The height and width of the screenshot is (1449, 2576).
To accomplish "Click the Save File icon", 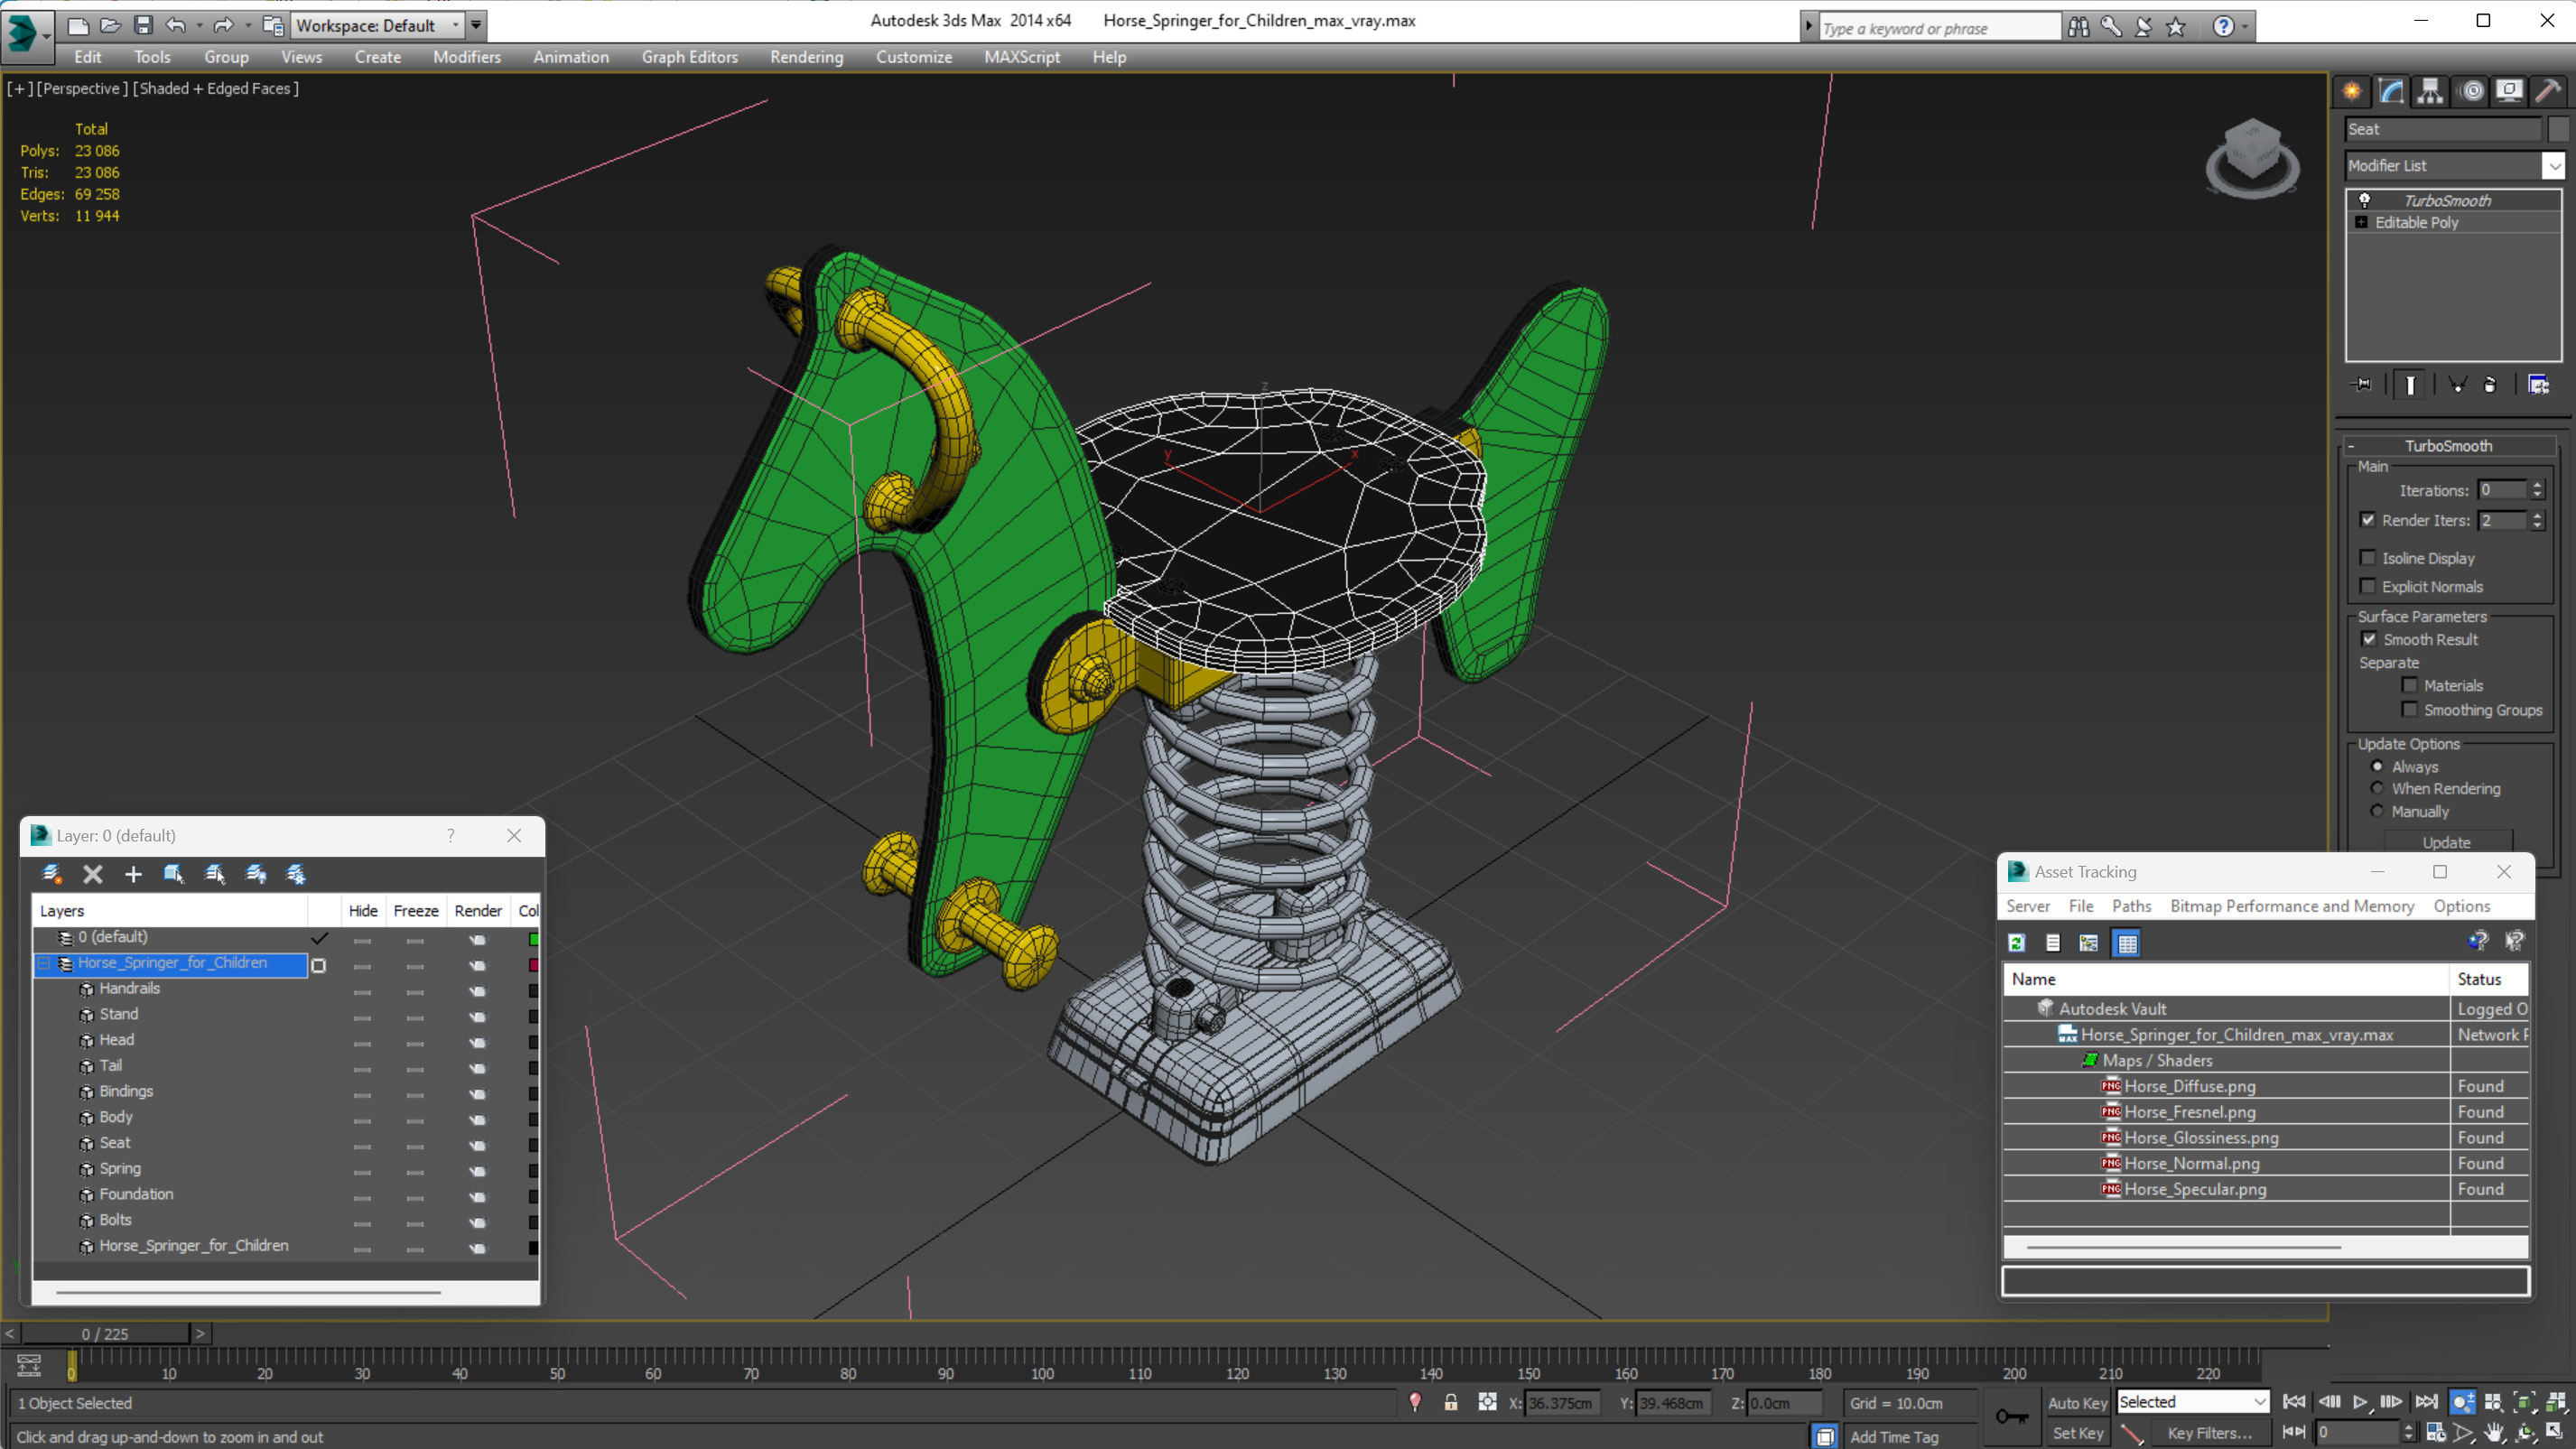I will click(143, 25).
